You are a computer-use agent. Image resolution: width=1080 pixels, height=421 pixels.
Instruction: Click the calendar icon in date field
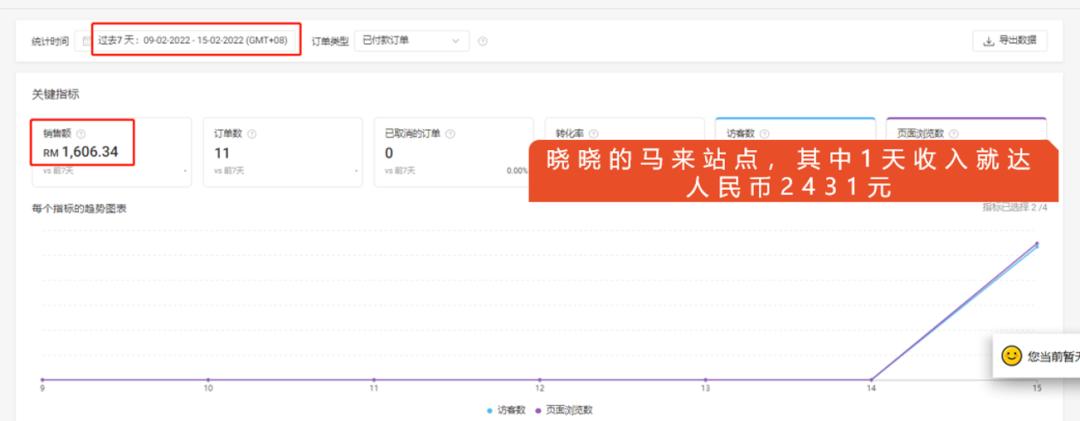86,41
